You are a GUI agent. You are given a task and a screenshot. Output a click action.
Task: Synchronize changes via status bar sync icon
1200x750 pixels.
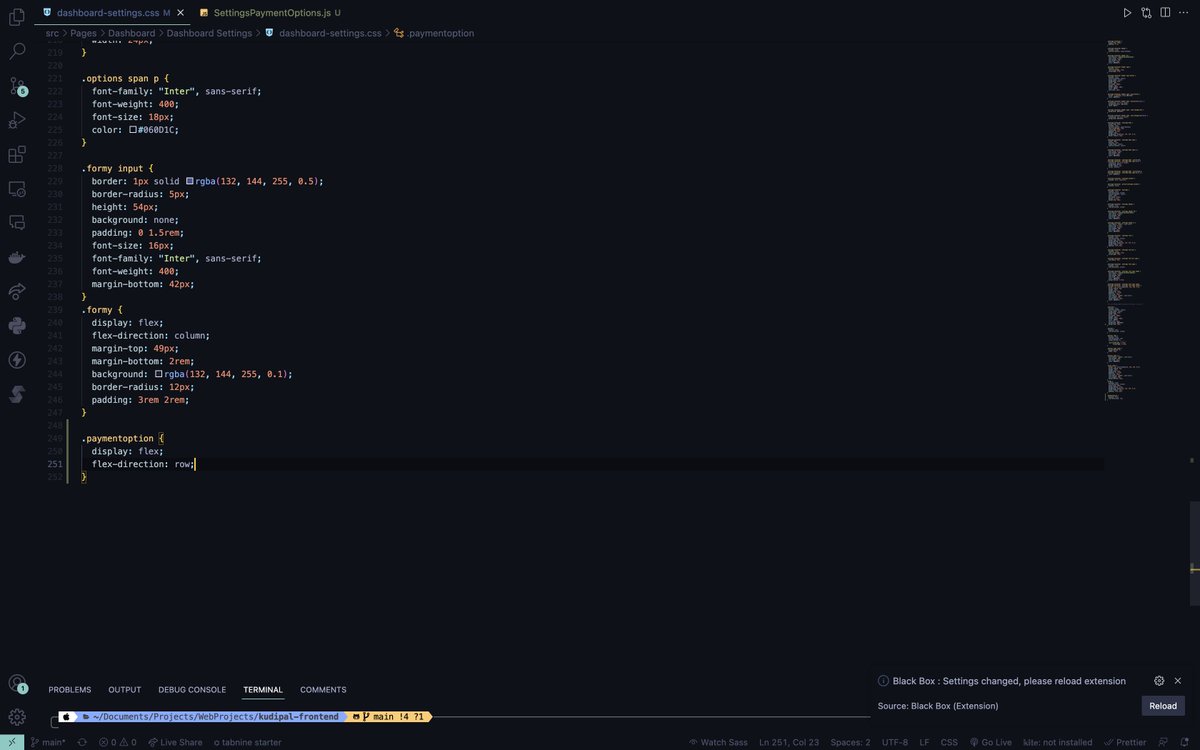pyautogui.click(x=82, y=742)
